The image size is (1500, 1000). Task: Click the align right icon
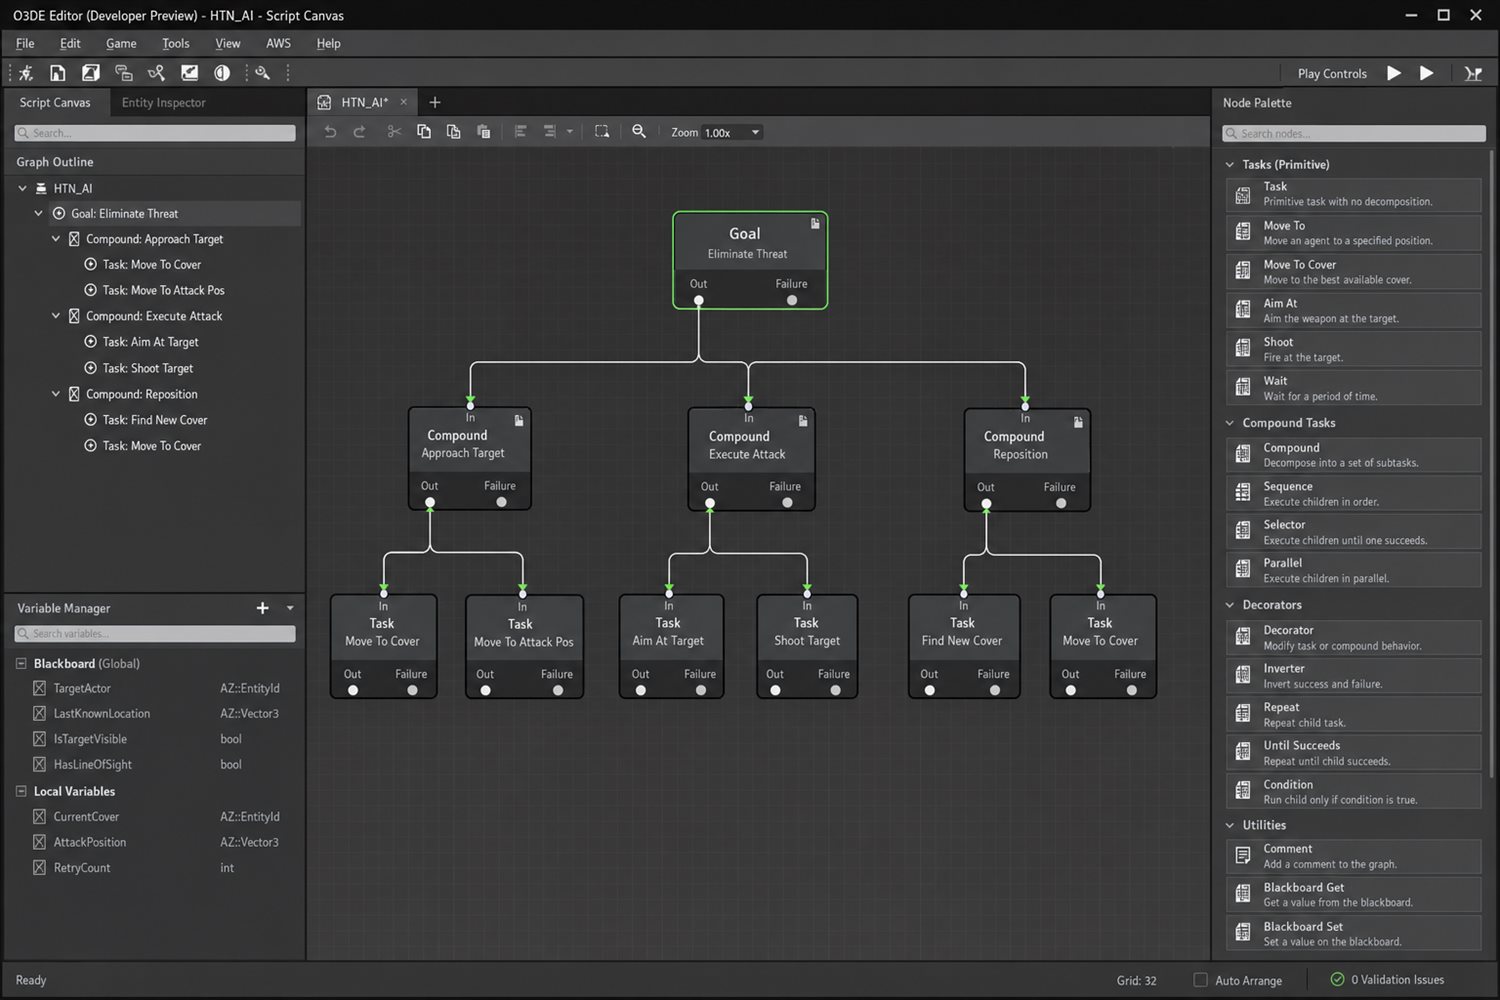coord(549,132)
